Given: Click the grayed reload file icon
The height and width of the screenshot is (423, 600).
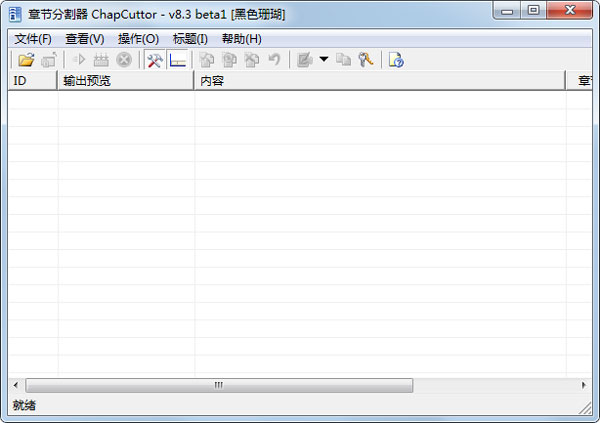Looking at the screenshot, I should (49, 60).
